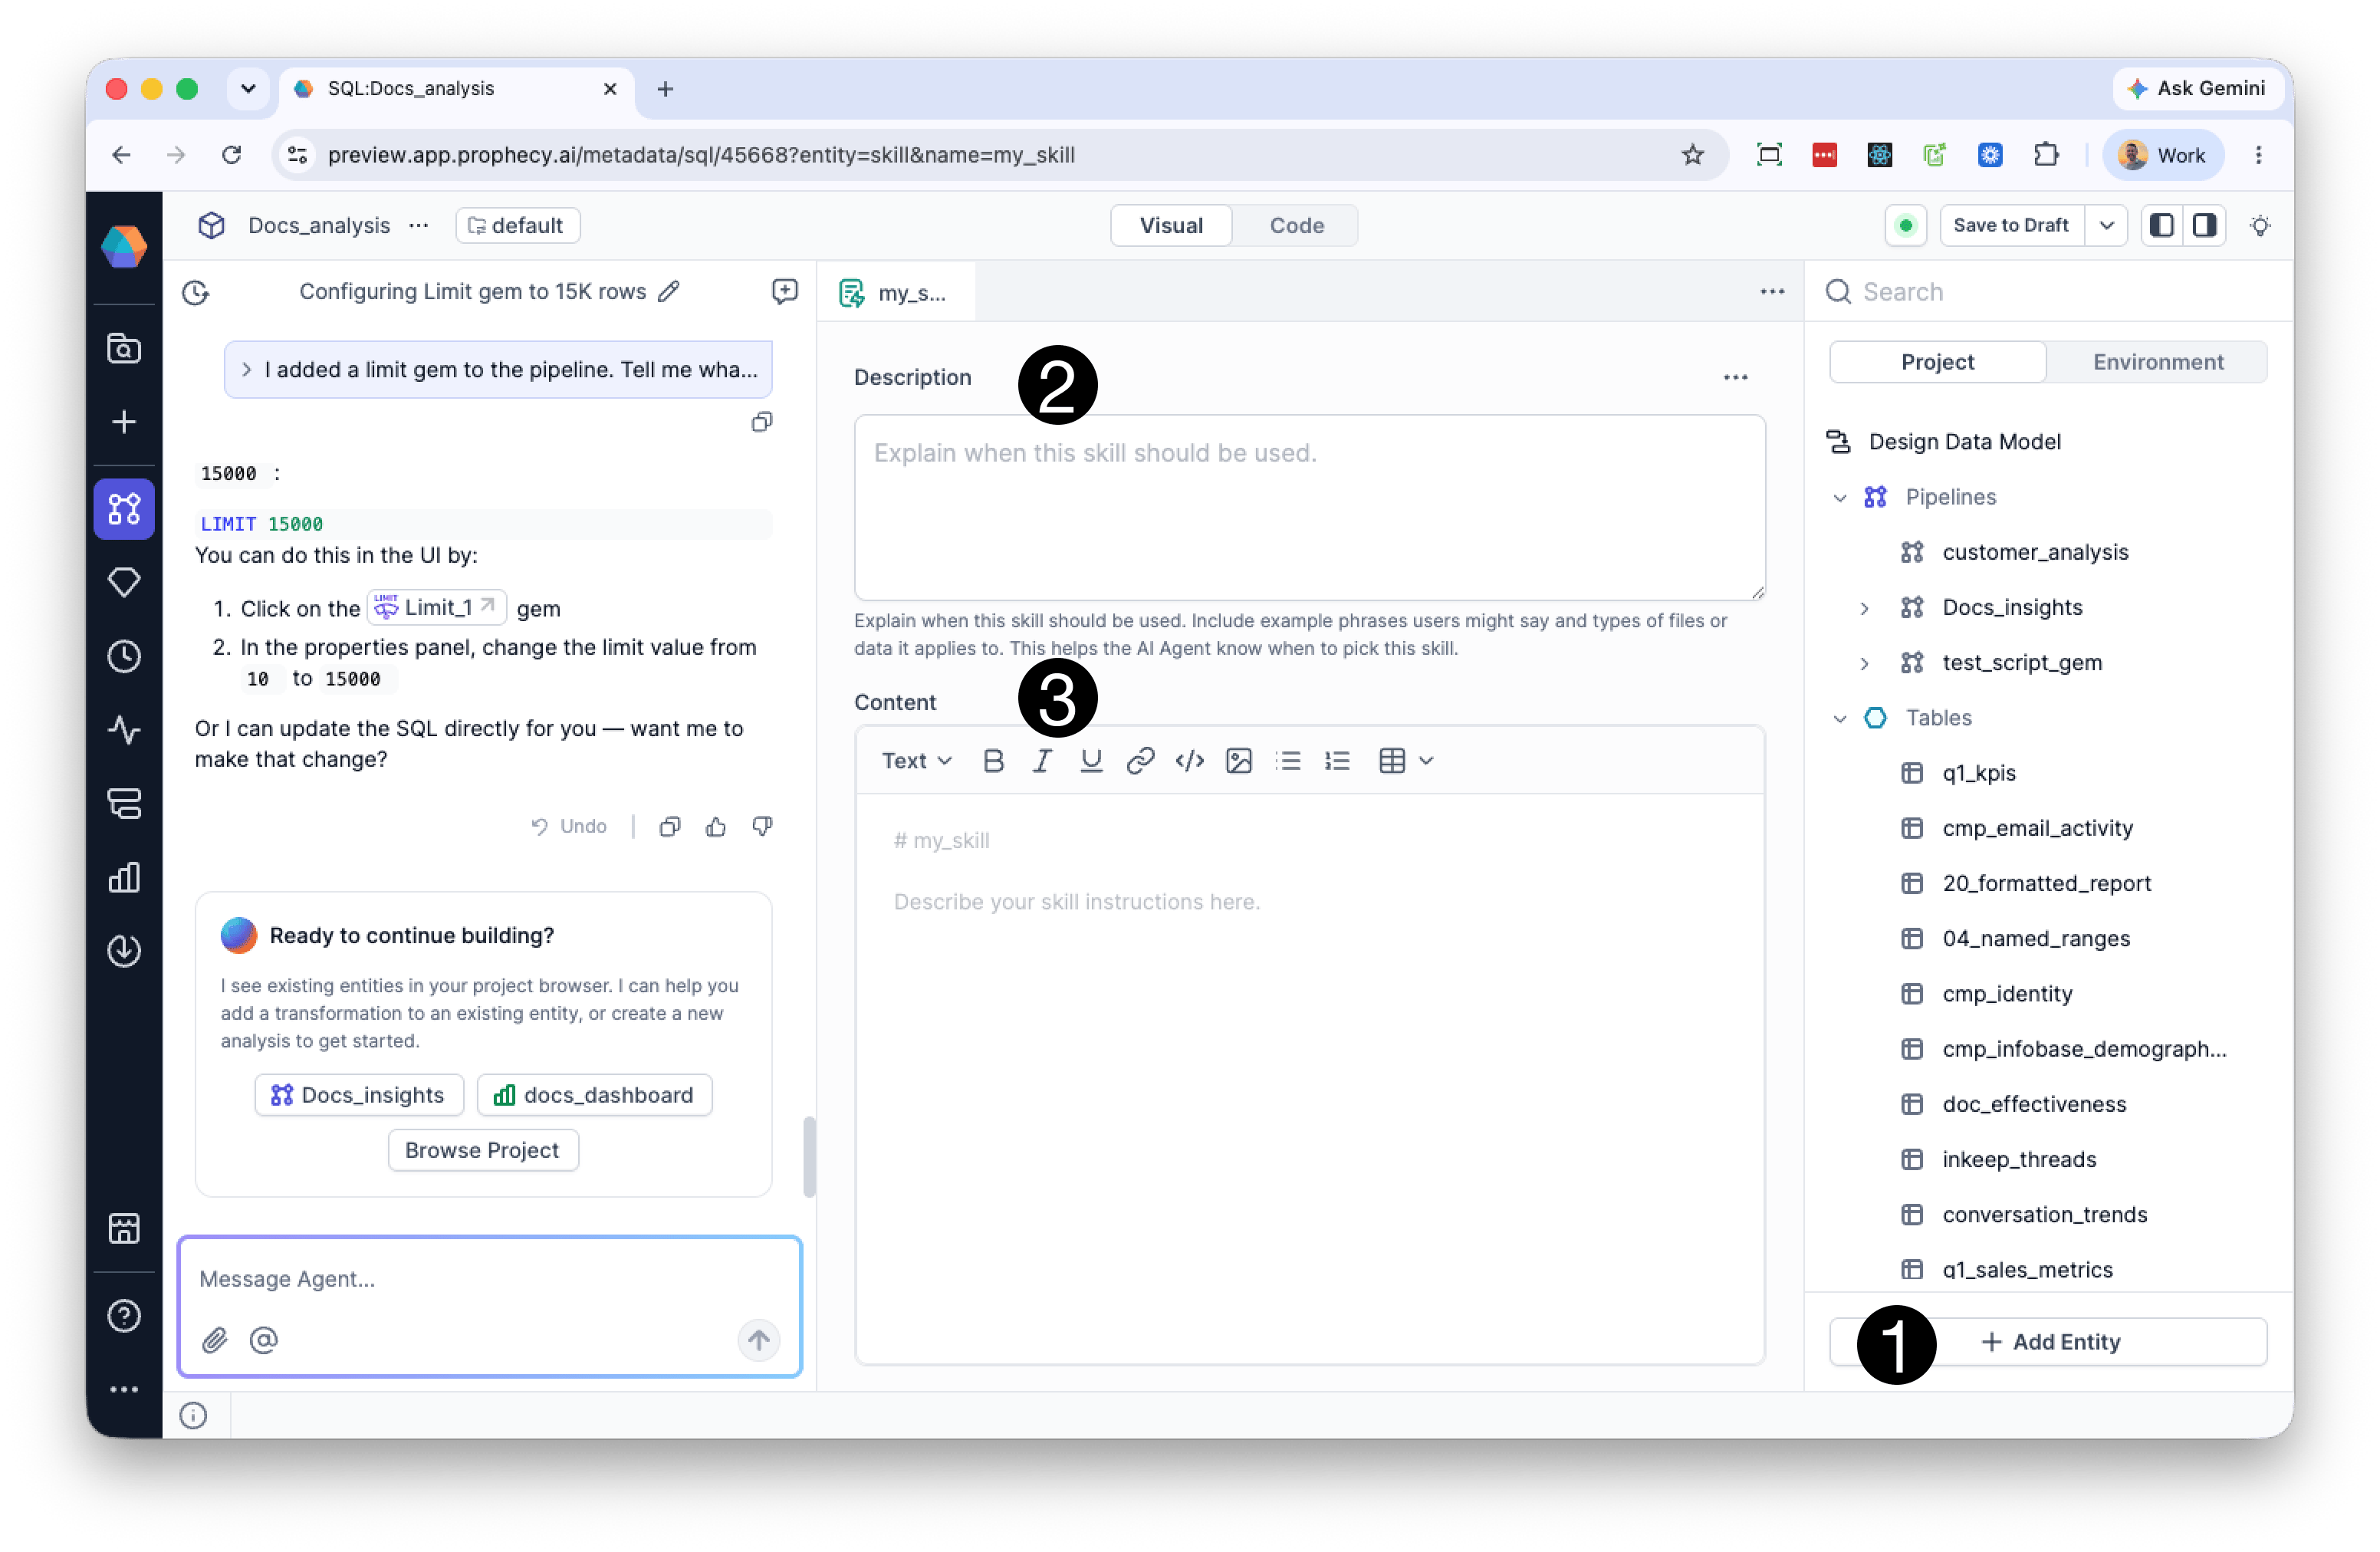Give thumbs up to agent response

click(x=716, y=826)
